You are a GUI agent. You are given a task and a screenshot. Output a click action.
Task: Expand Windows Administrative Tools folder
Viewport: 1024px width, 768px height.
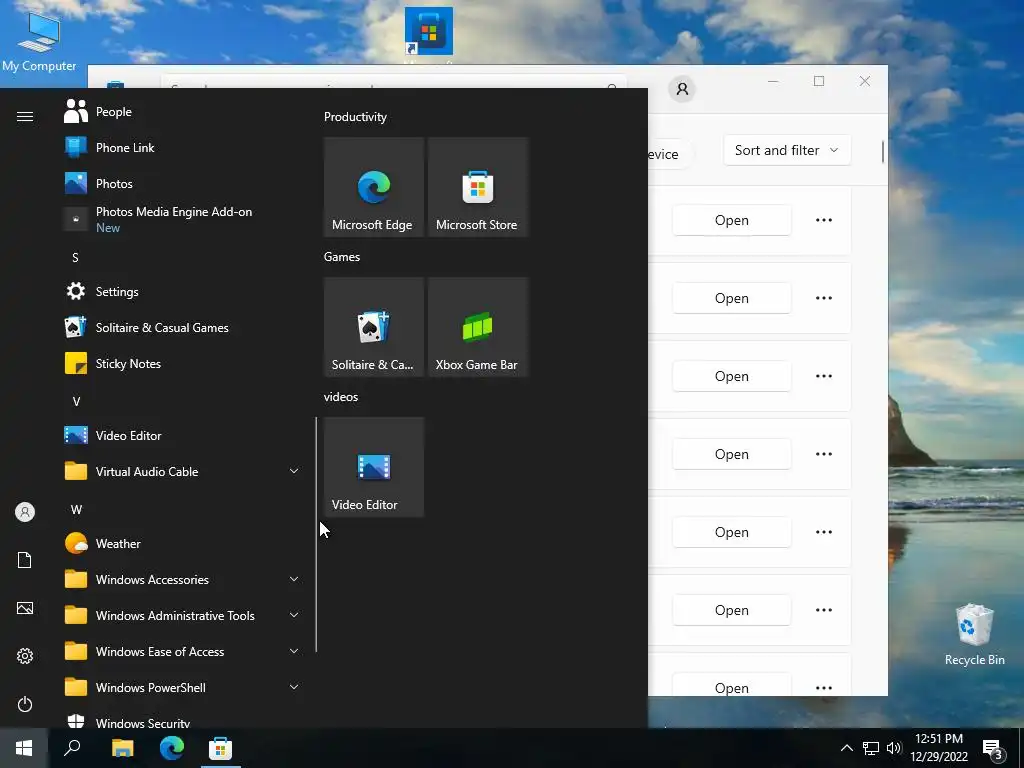pyautogui.click(x=183, y=615)
